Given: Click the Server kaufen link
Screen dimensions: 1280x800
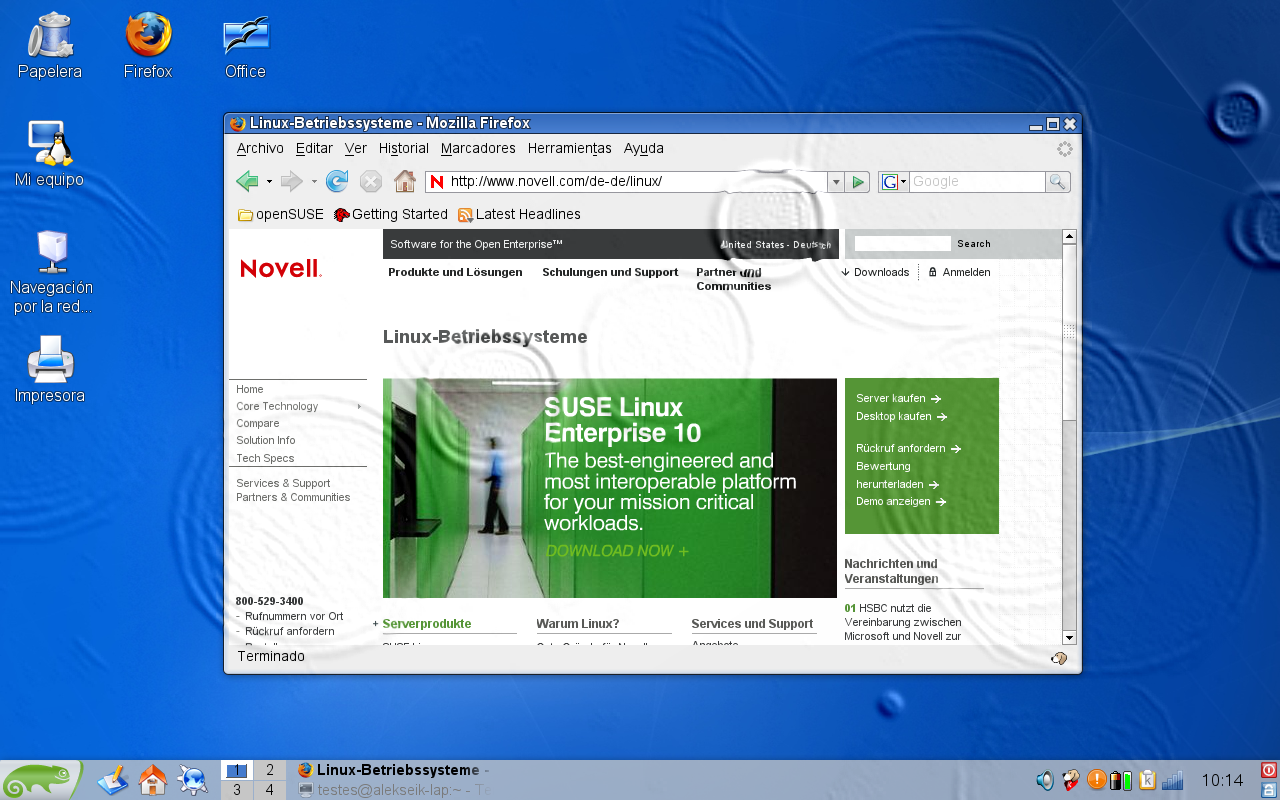Looking at the screenshot, I should (898, 398).
